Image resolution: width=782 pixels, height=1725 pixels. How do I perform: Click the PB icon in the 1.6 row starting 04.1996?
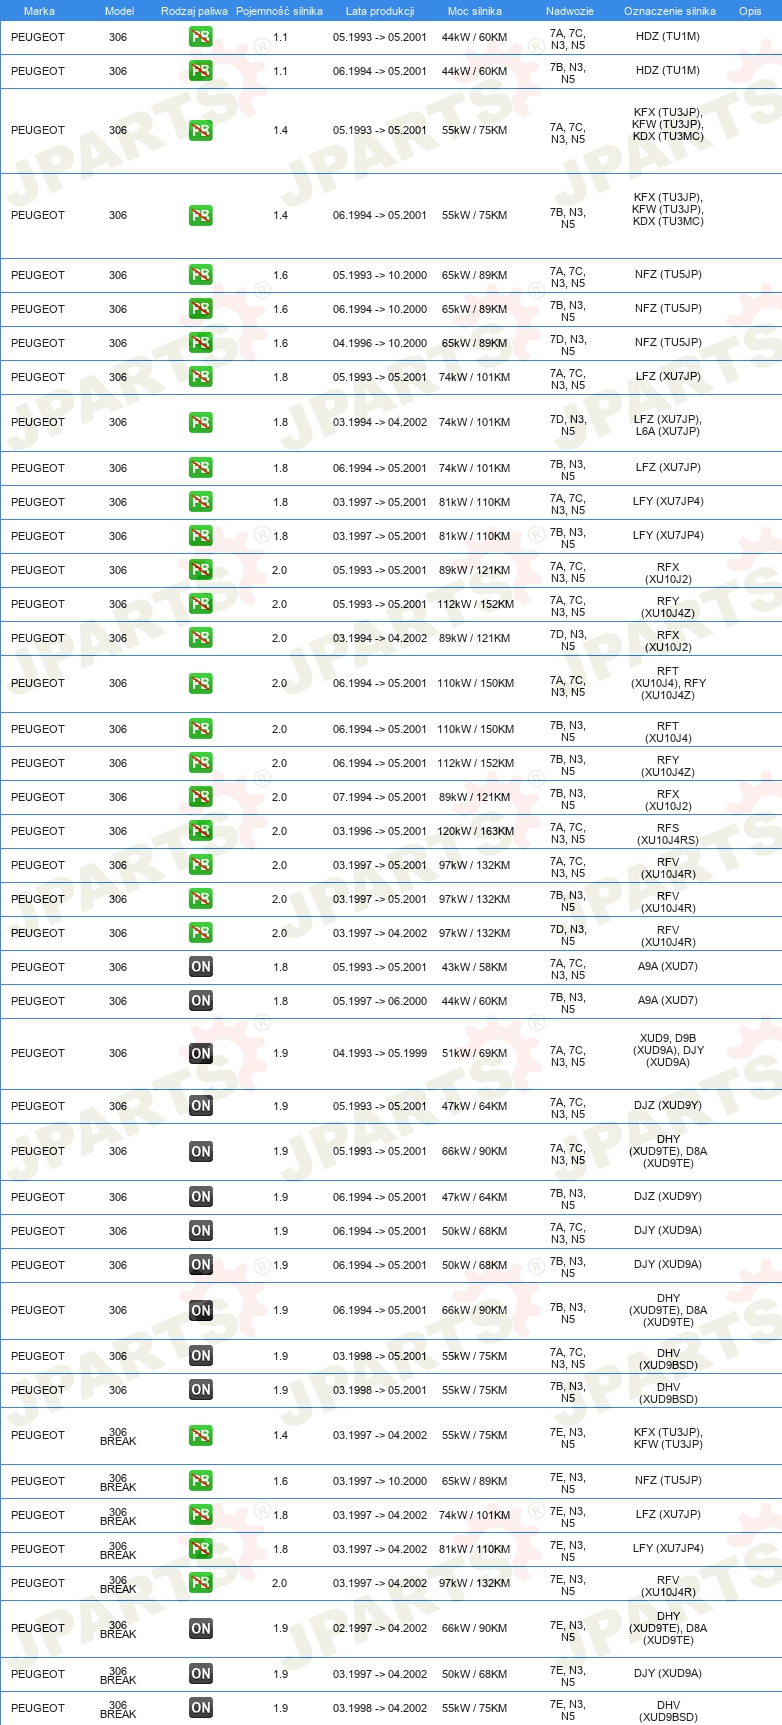point(201,343)
